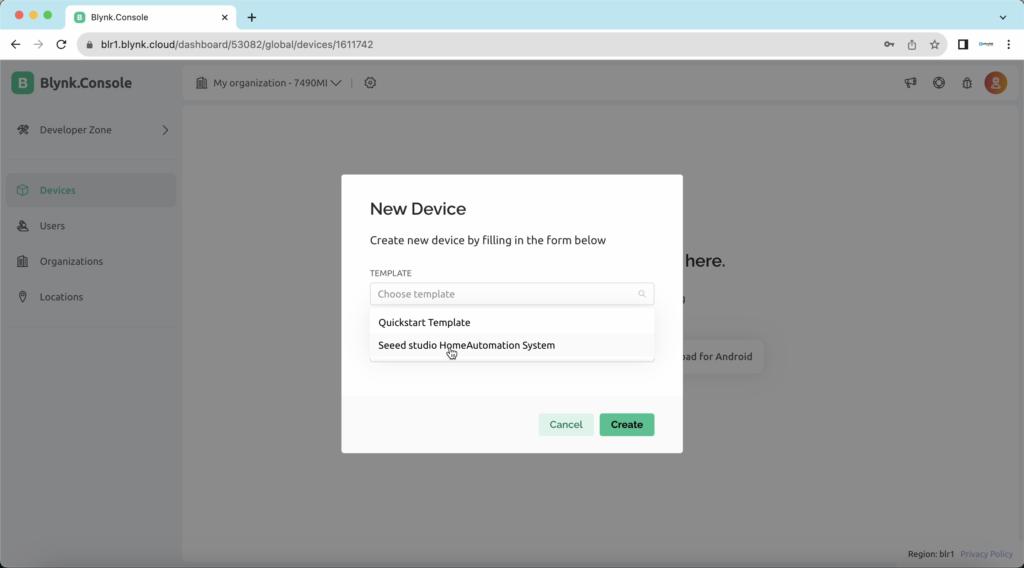This screenshot has width=1024, height=568.
Task: Select the Blynk.Console browser tab
Action: pyautogui.click(x=150, y=18)
